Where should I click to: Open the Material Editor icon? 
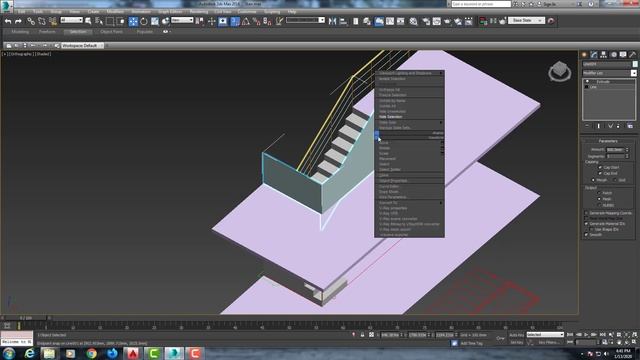(413, 21)
